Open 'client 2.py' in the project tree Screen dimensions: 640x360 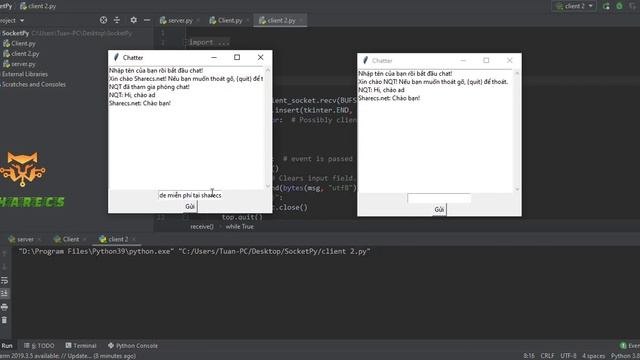tap(21, 53)
